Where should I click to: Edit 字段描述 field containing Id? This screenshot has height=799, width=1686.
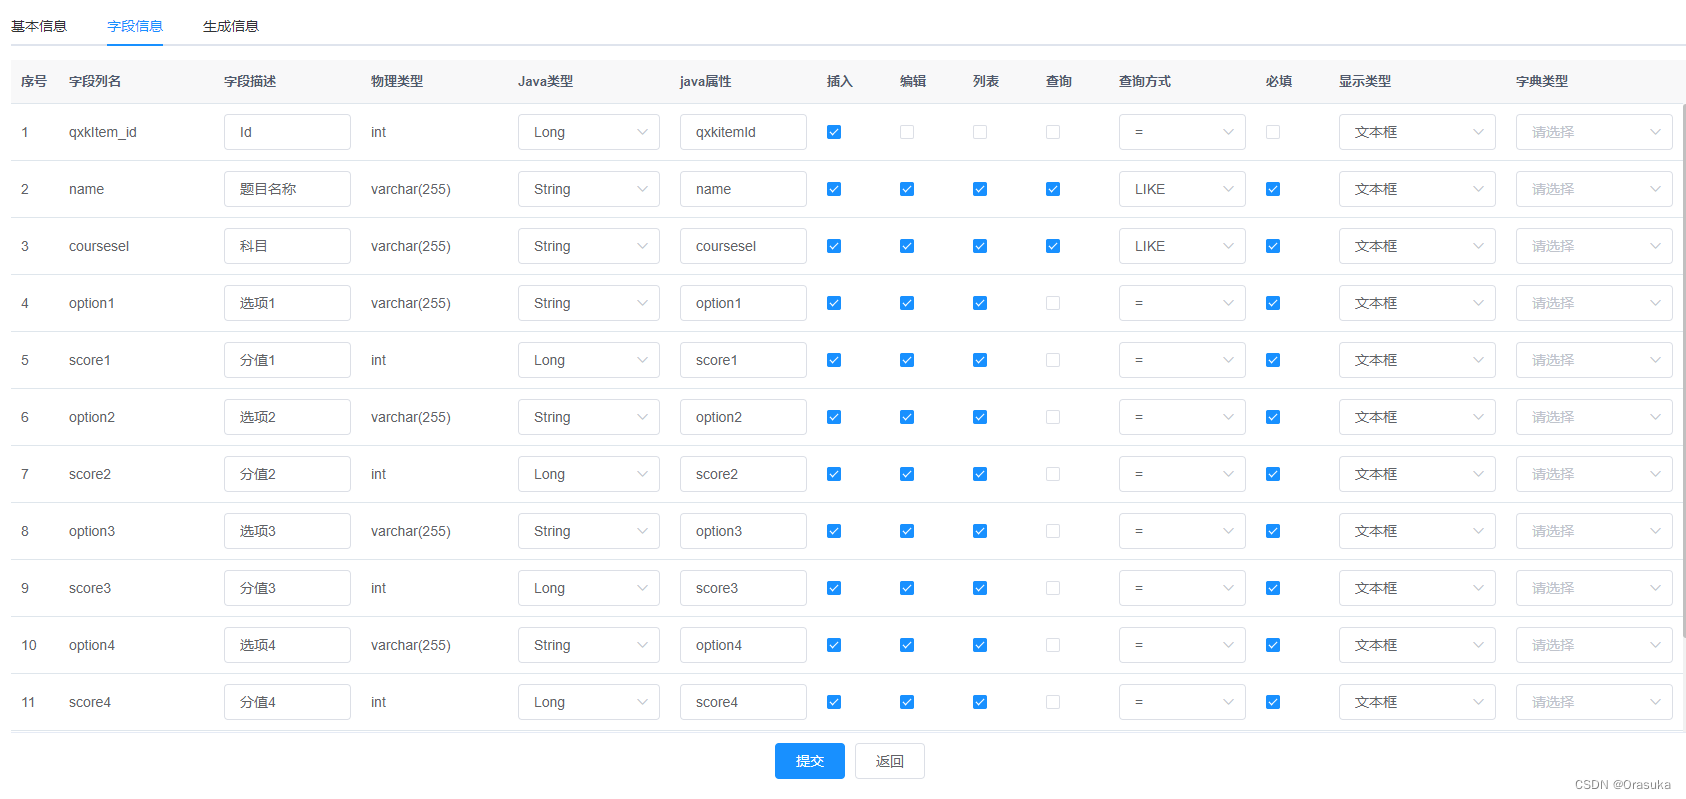pyautogui.click(x=287, y=132)
